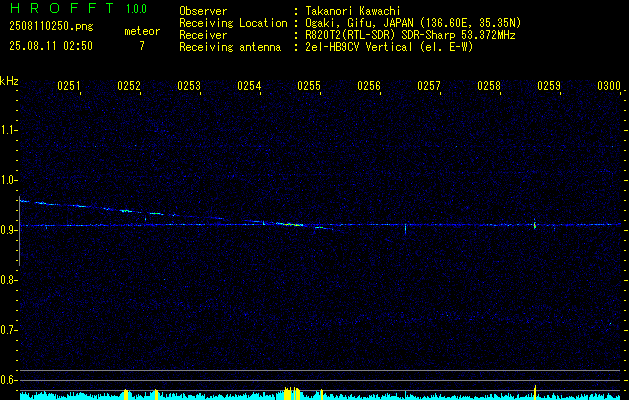629x400 pixels.
Task: Click time marker 0253
Action: (x=189, y=86)
